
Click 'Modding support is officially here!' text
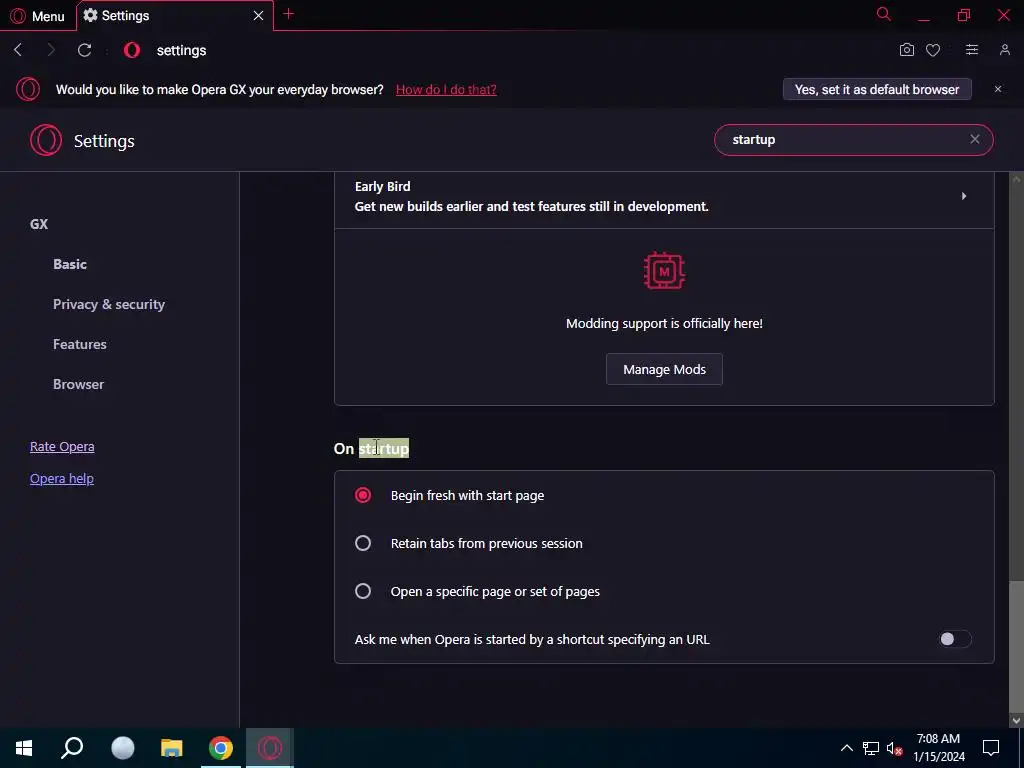[664, 323]
